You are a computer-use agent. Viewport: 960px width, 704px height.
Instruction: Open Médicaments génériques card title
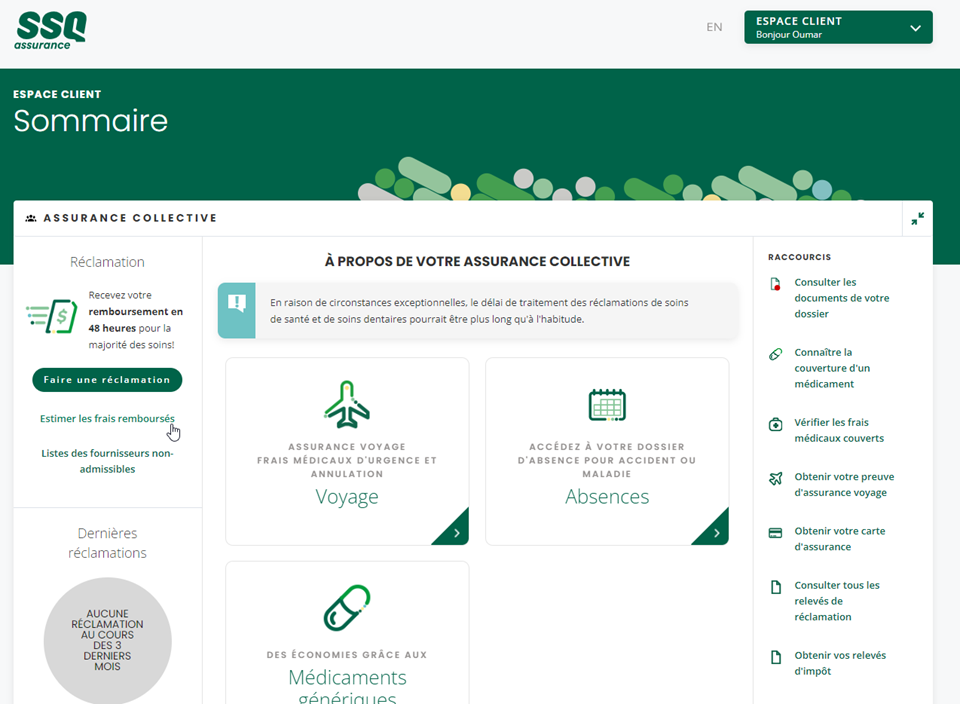click(347, 687)
